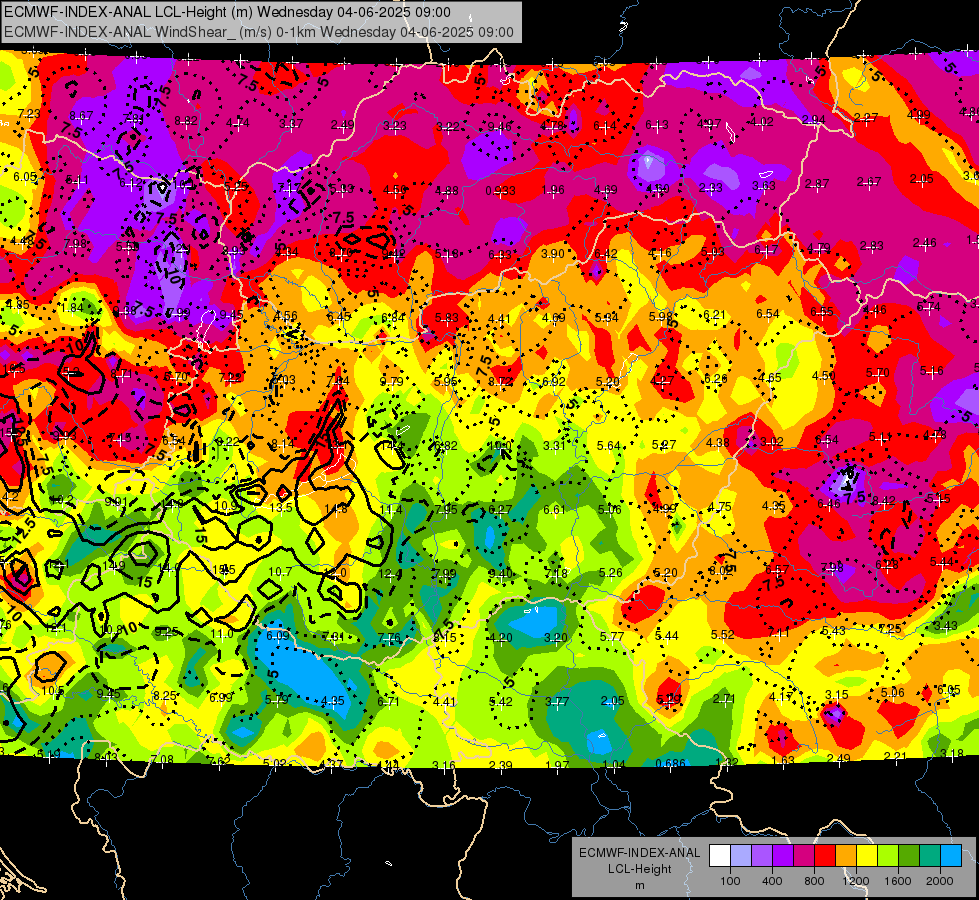Screen dimensions: 979x900
Task: Click the grid value 6.21
Action: [714, 315]
